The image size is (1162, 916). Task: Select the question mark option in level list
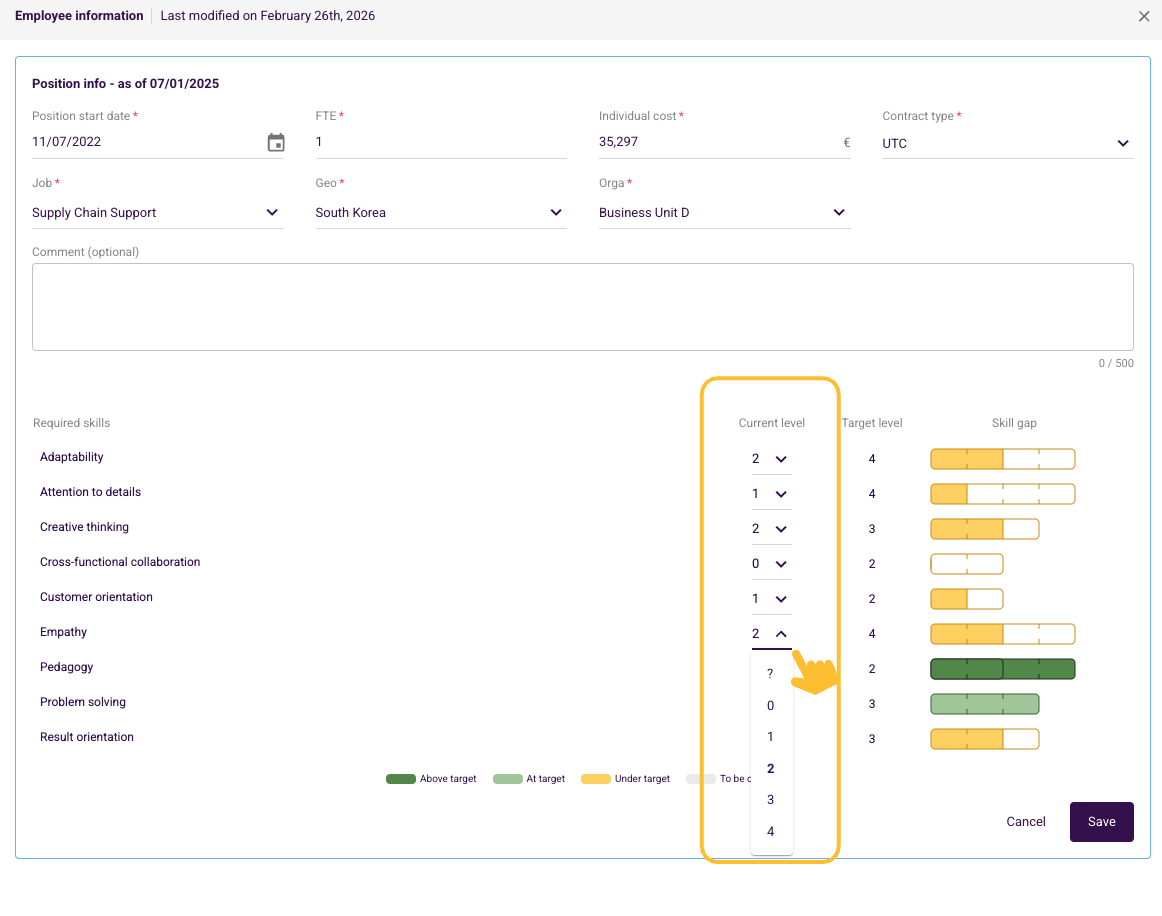771,674
